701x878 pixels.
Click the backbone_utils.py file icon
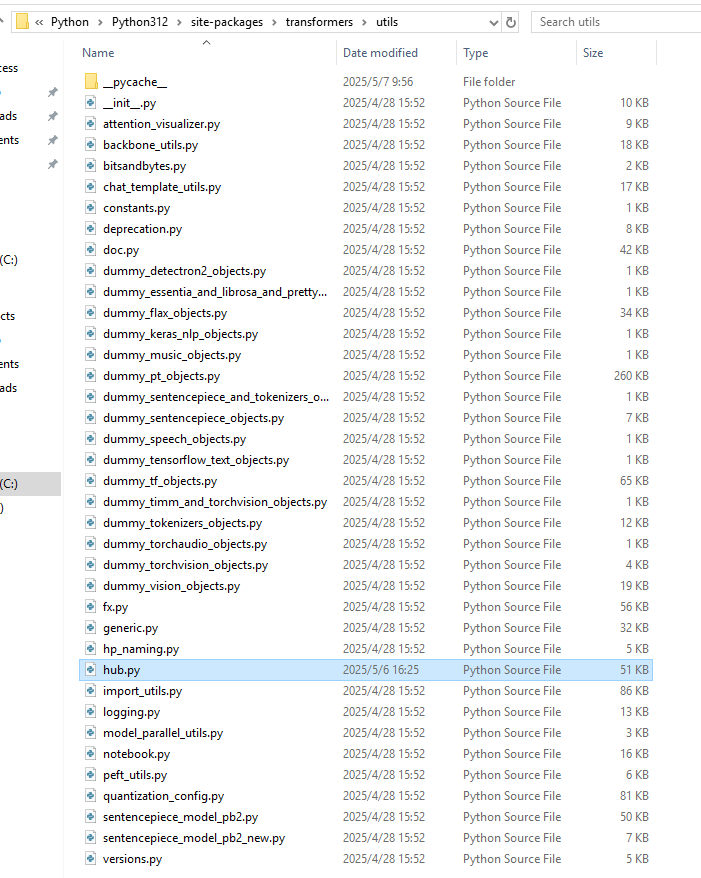91,144
